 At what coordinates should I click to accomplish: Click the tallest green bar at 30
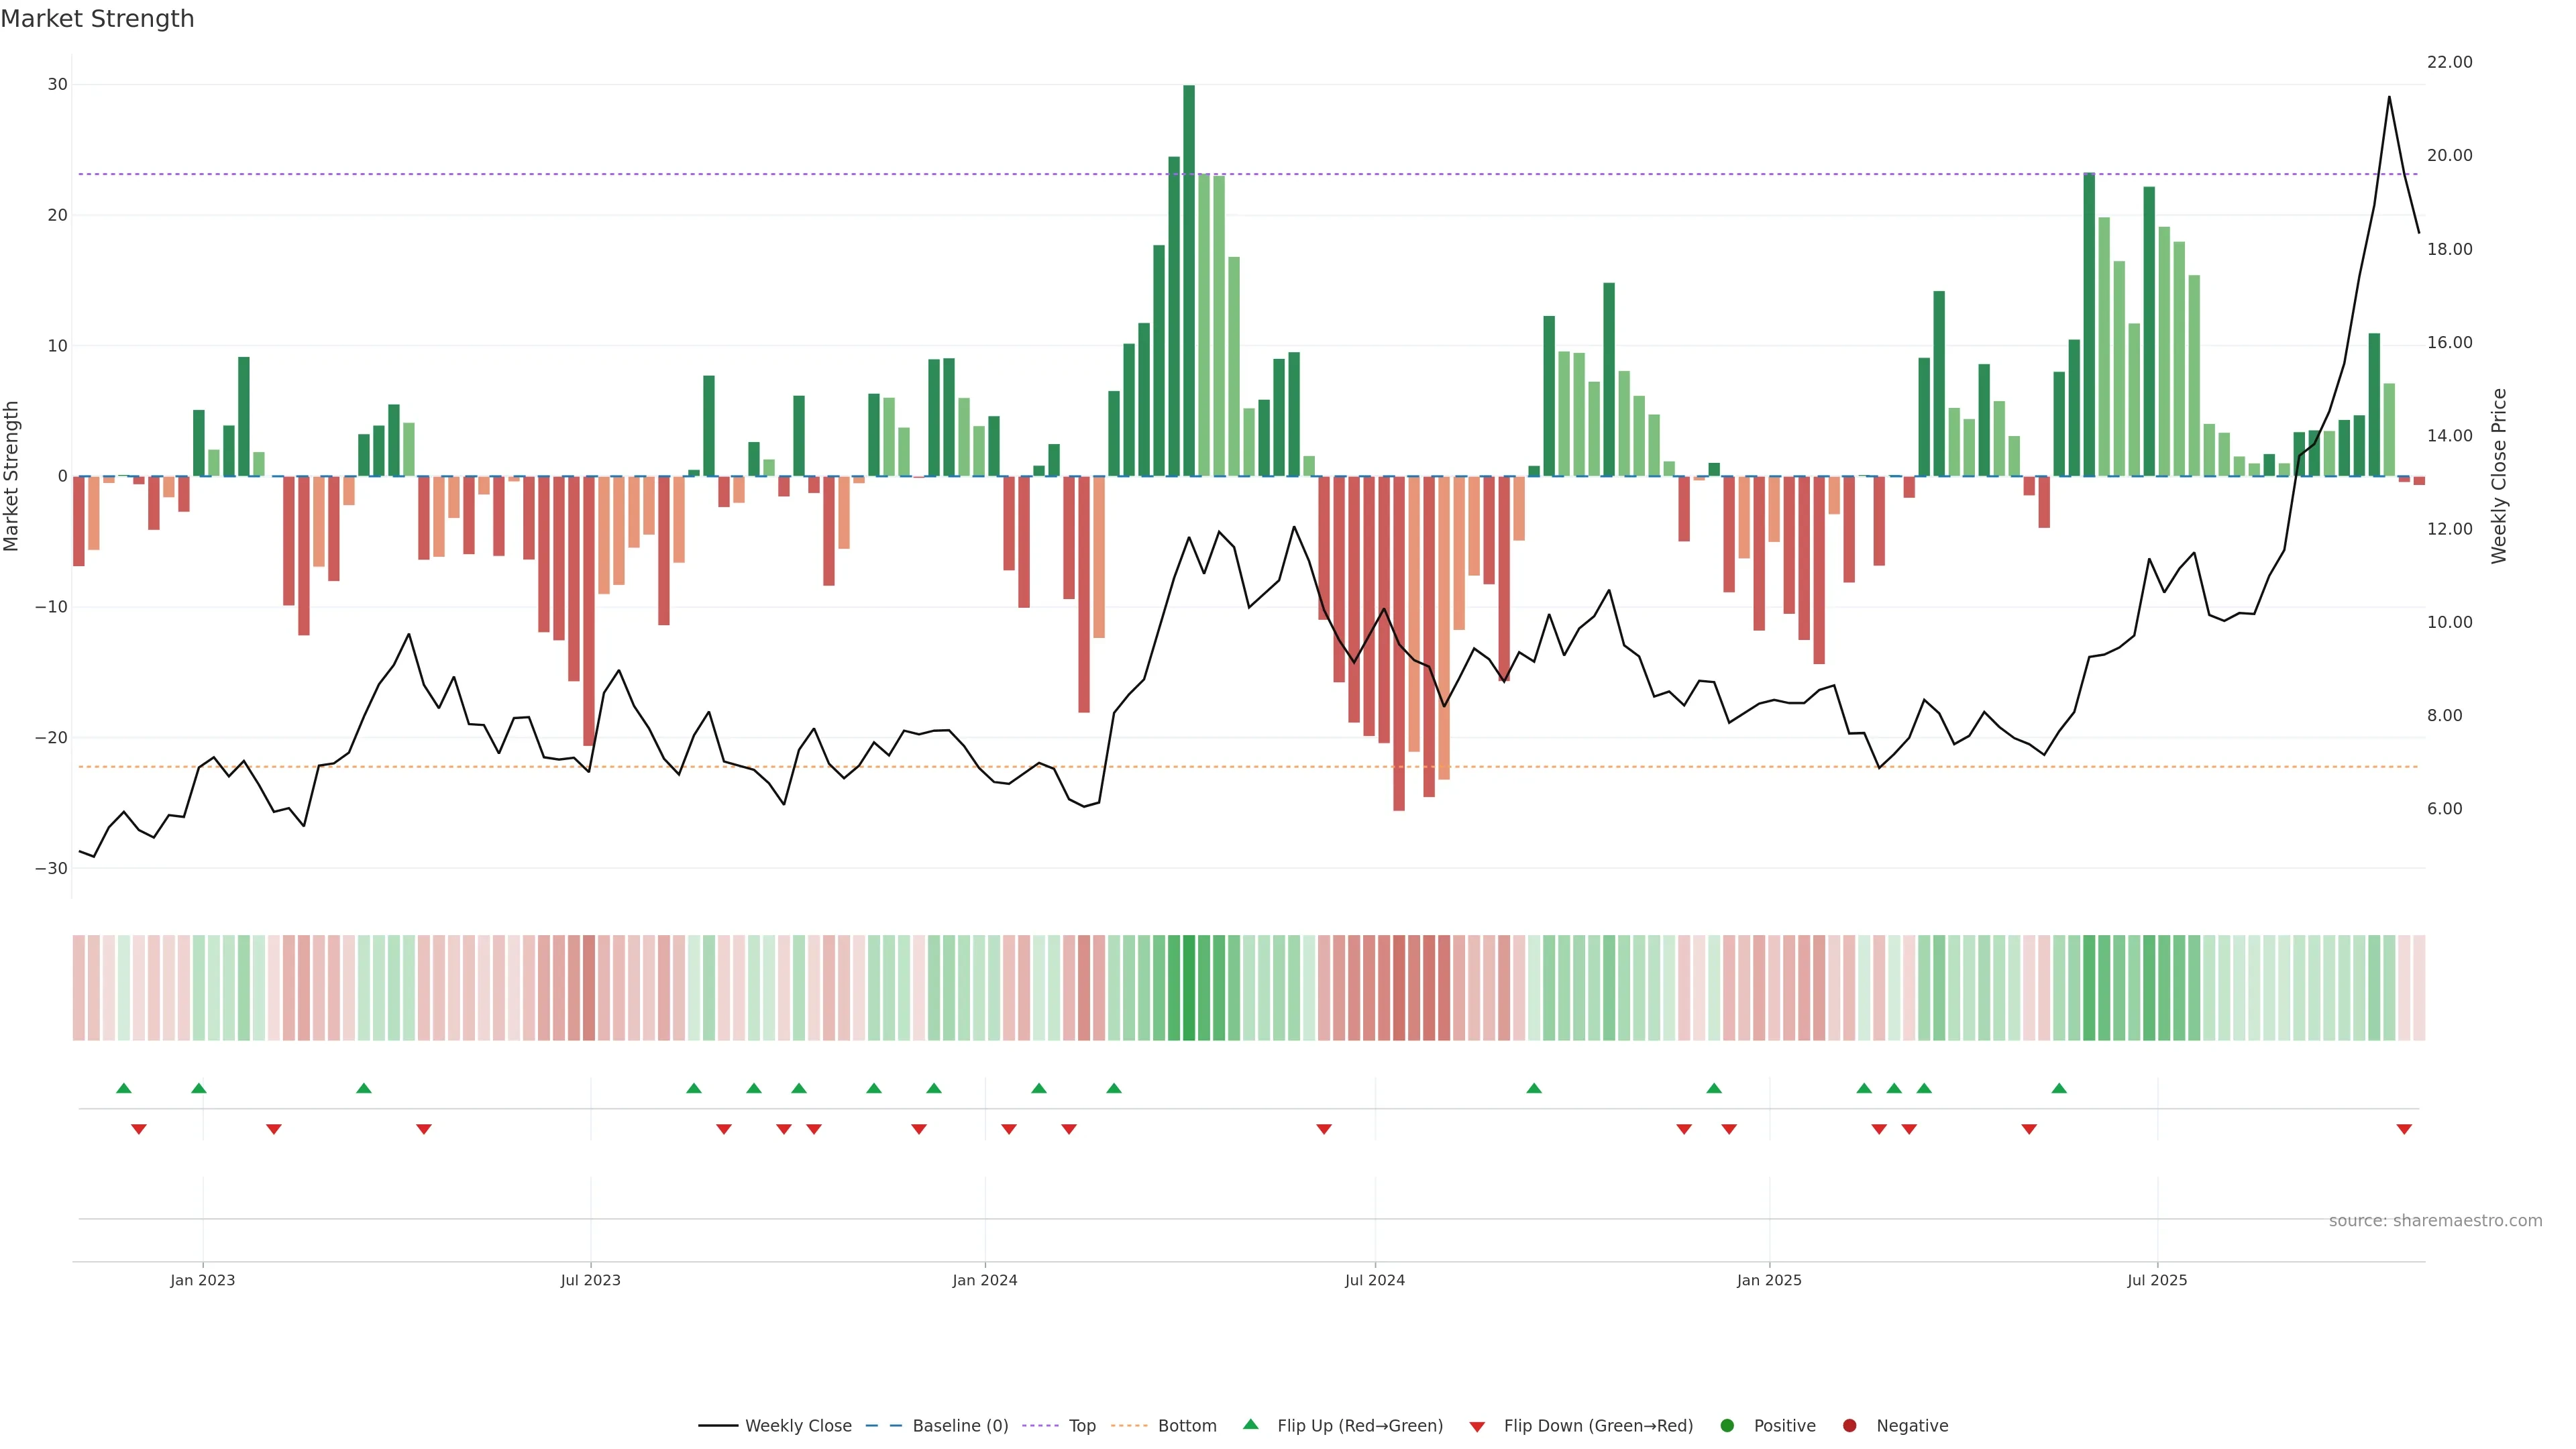point(1189,280)
